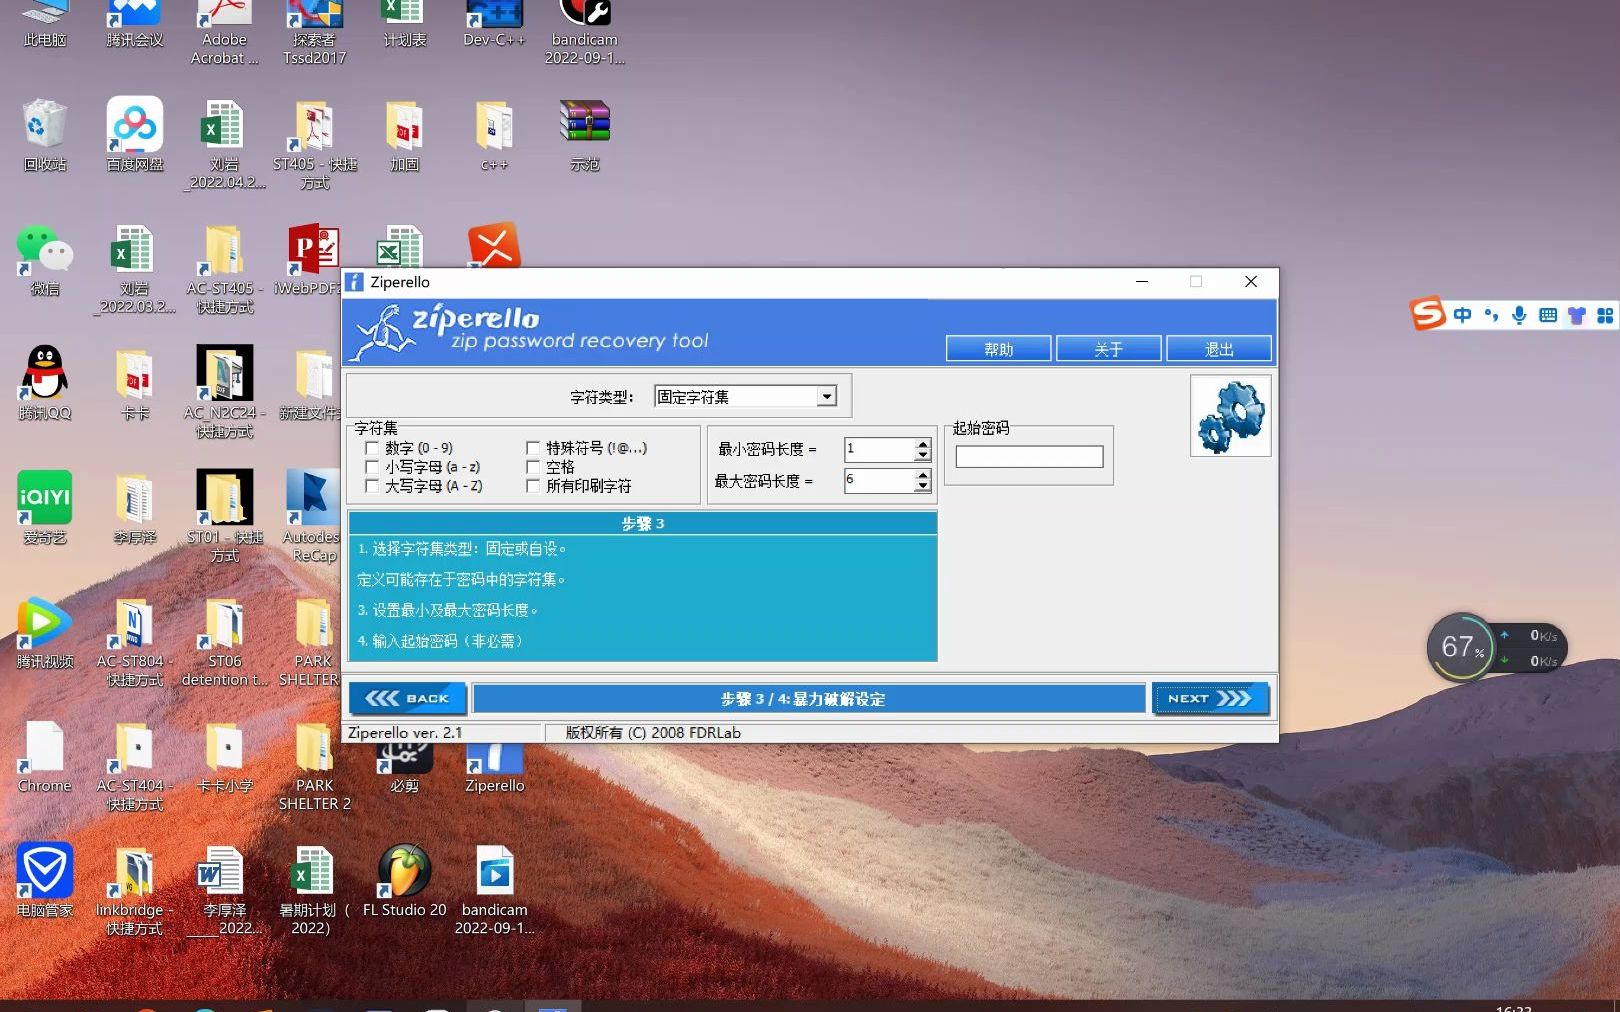Decrease the 最大密码长度 value

click(x=922, y=487)
